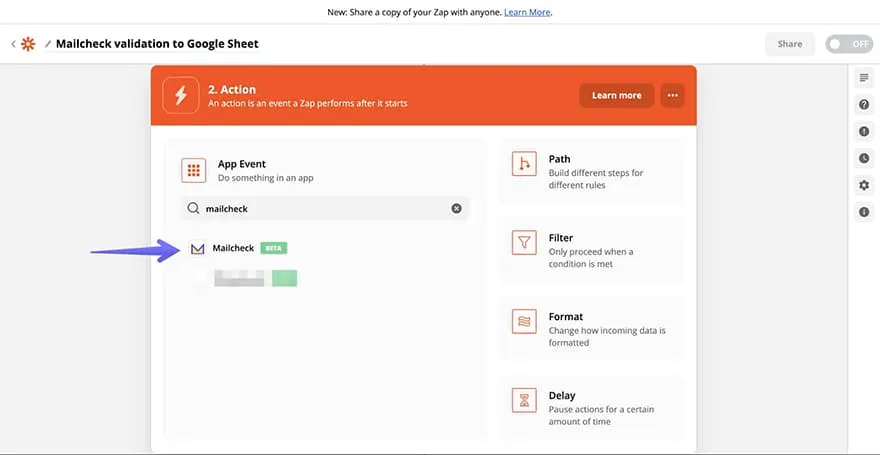
Task: Clear the search with the X icon
Action: tap(457, 209)
